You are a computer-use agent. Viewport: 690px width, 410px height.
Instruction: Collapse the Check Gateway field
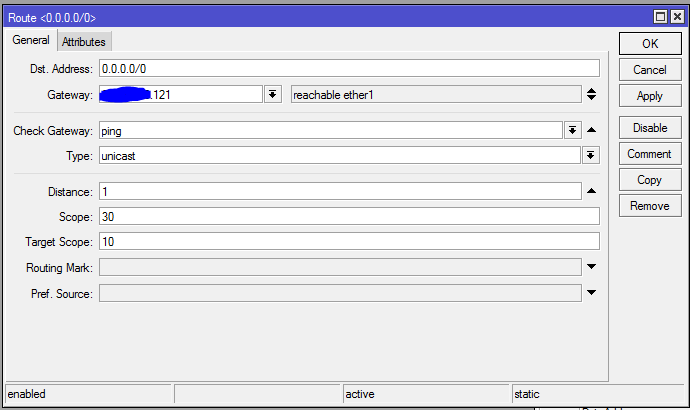591,130
